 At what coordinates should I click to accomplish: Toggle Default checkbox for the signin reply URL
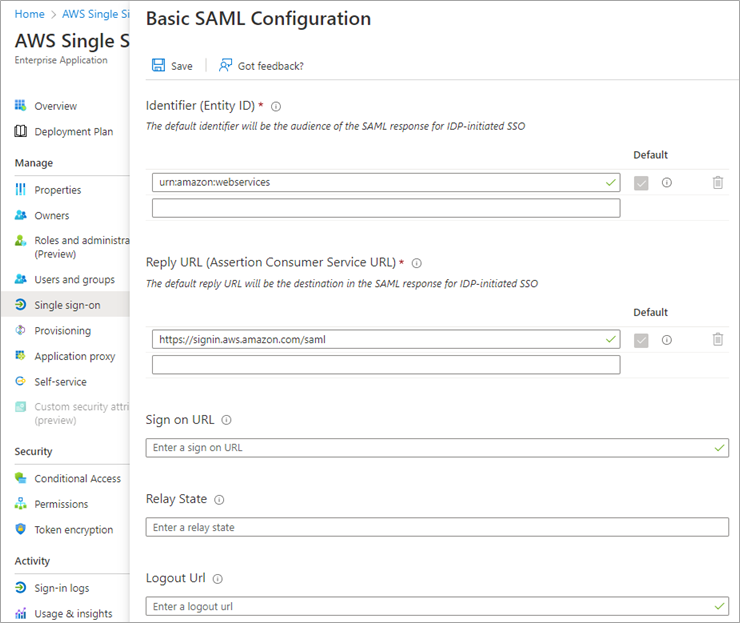coord(641,340)
